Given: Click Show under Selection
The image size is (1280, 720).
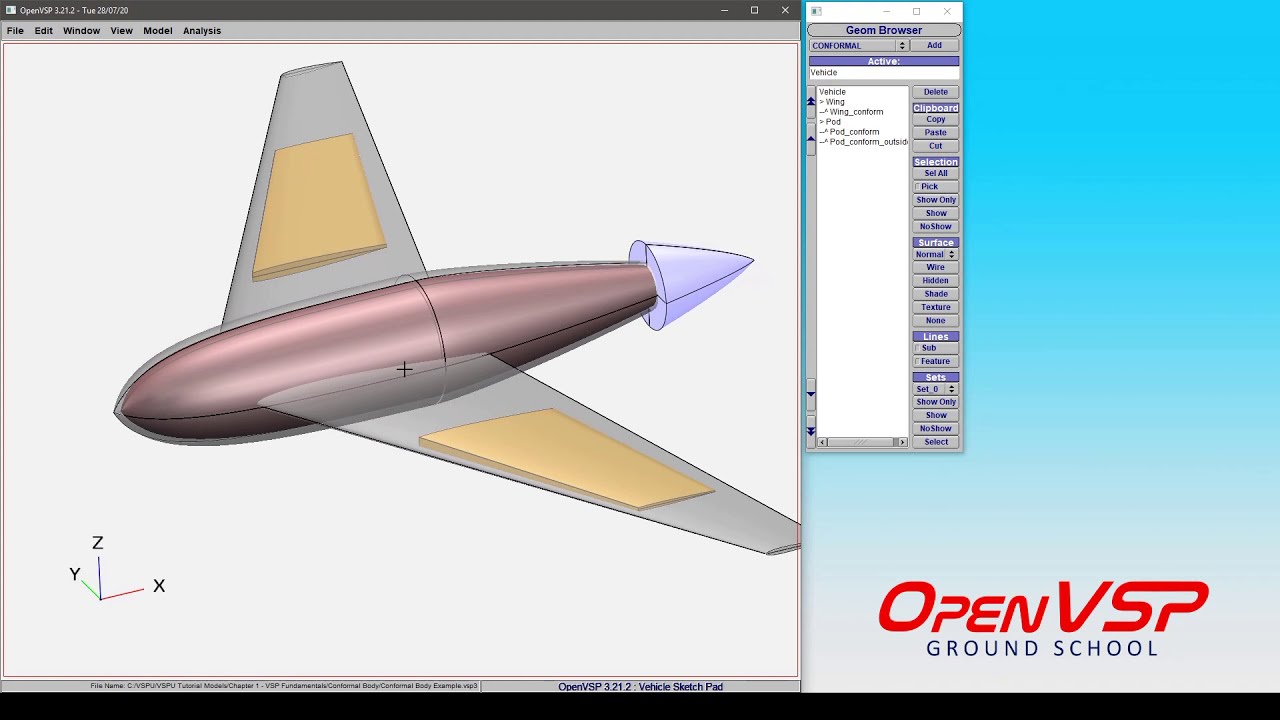Looking at the screenshot, I should pyautogui.click(x=936, y=213).
